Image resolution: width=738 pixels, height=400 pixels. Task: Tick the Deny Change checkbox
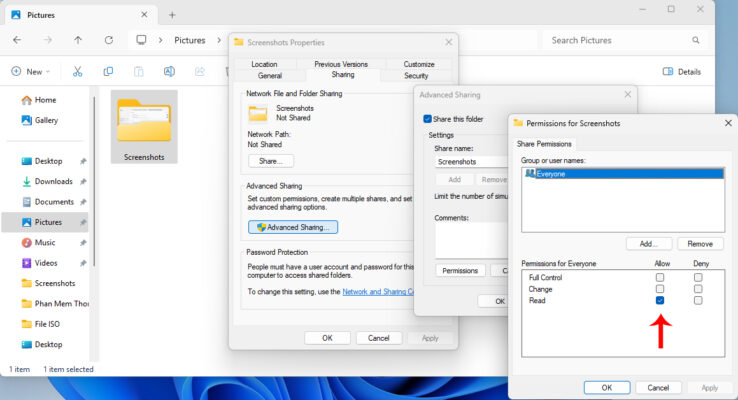pyautogui.click(x=698, y=288)
